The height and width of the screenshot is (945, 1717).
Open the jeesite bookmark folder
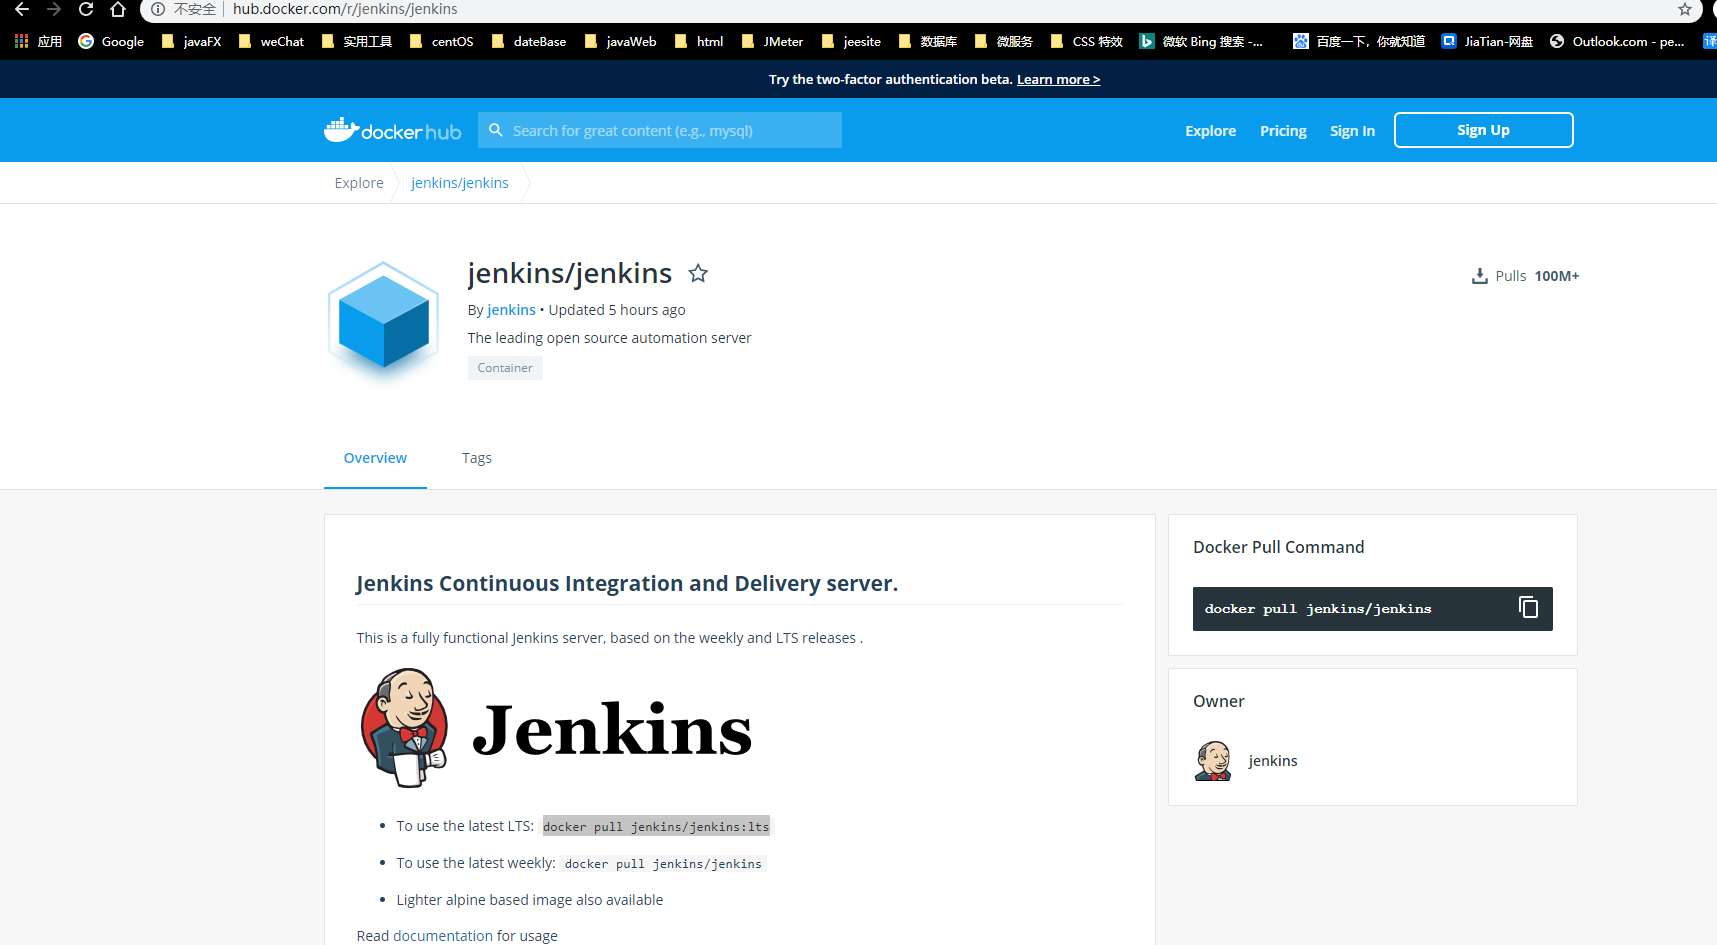(851, 41)
